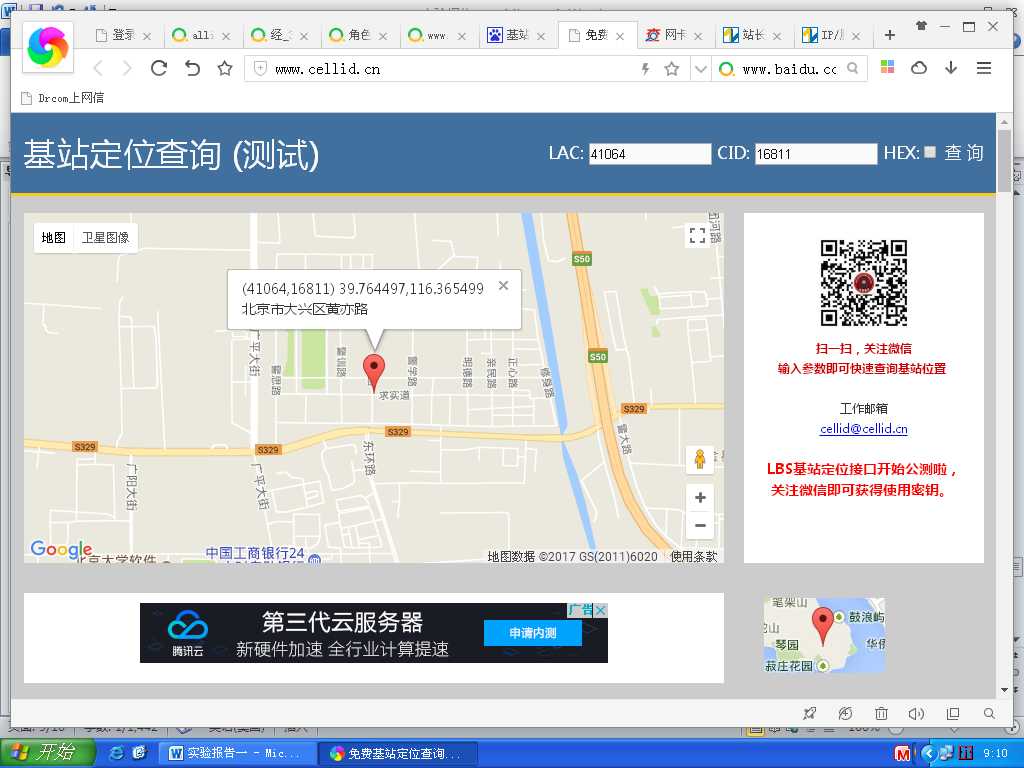
Task: Click the 查询 query button
Action: (x=964, y=153)
